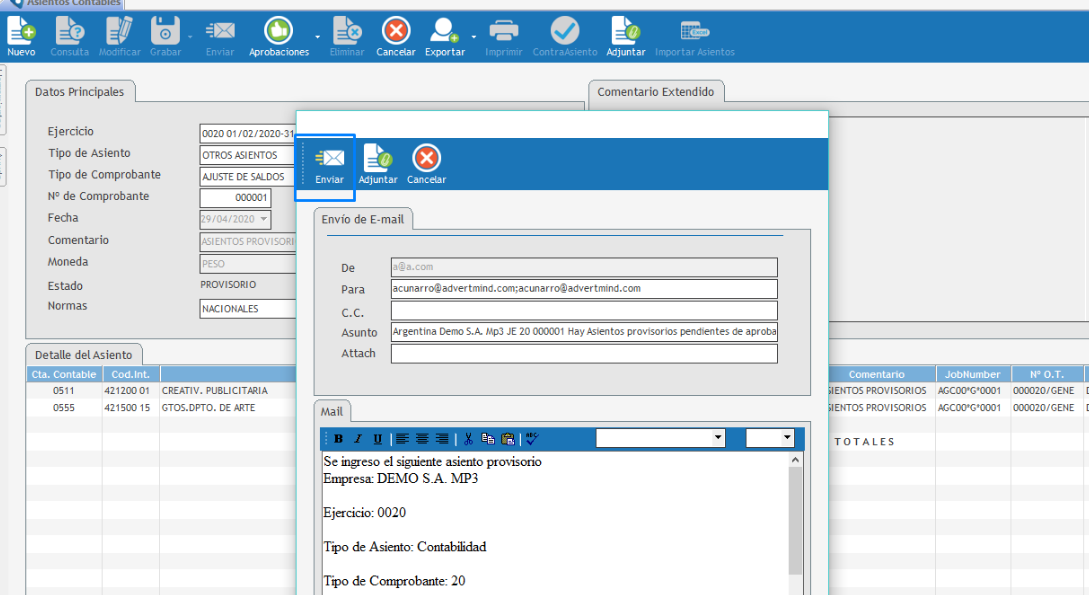Toggle bold formatting in mail editor
Image resolution: width=1089 pixels, height=595 pixels.
[339, 438]
